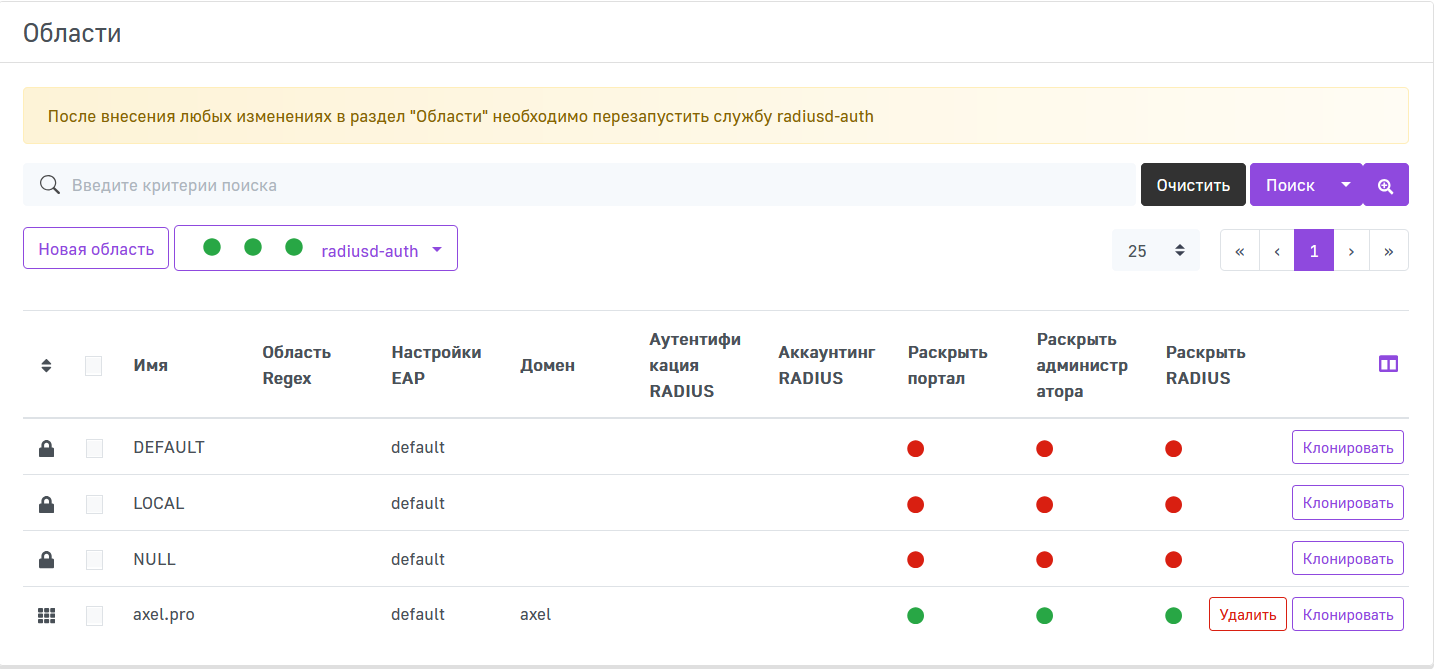
Task: Click the grid drag handle for axel.pro
Action: pos(46,616)
